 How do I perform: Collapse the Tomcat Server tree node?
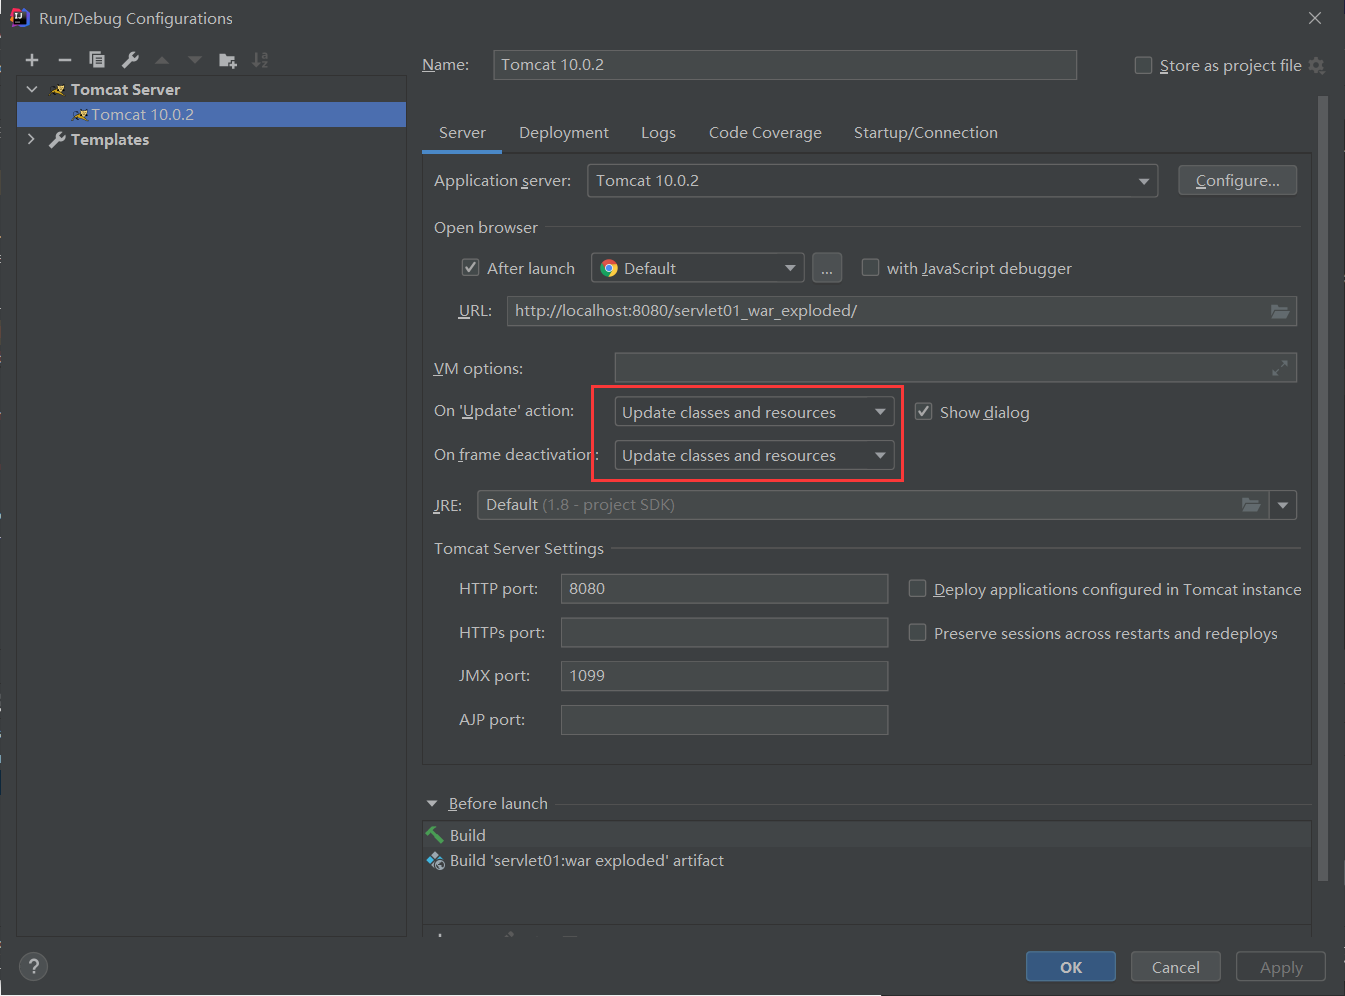32,90
